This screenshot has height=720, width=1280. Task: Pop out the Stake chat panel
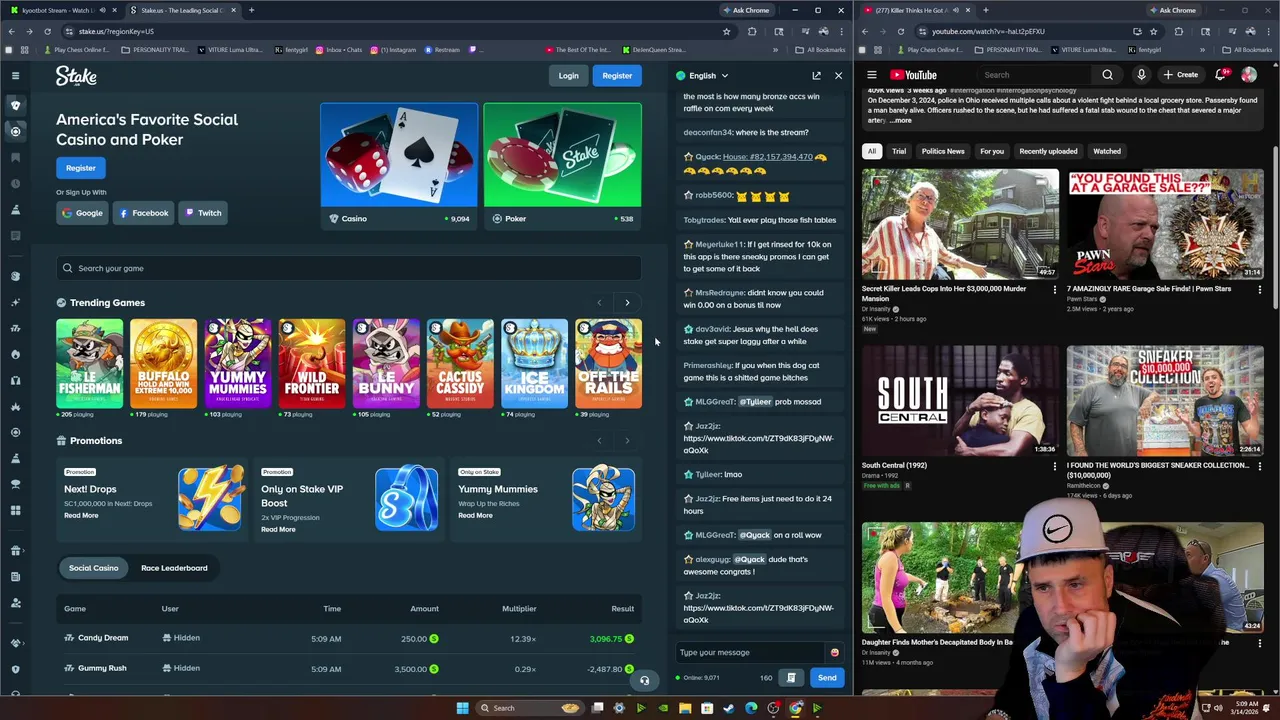click(816, 76)
